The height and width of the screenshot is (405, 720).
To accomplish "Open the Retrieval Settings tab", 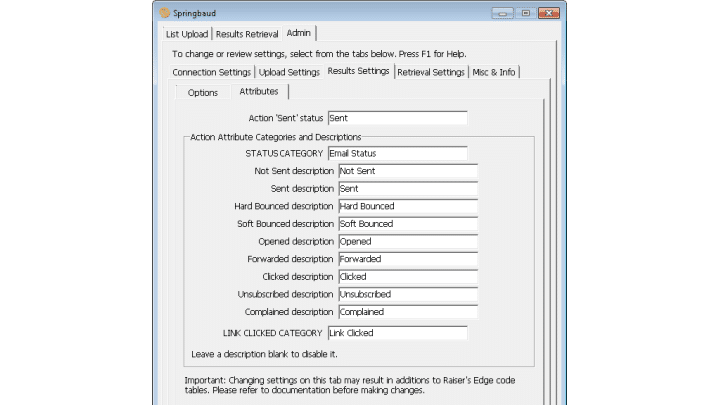I will coord(431,72).
